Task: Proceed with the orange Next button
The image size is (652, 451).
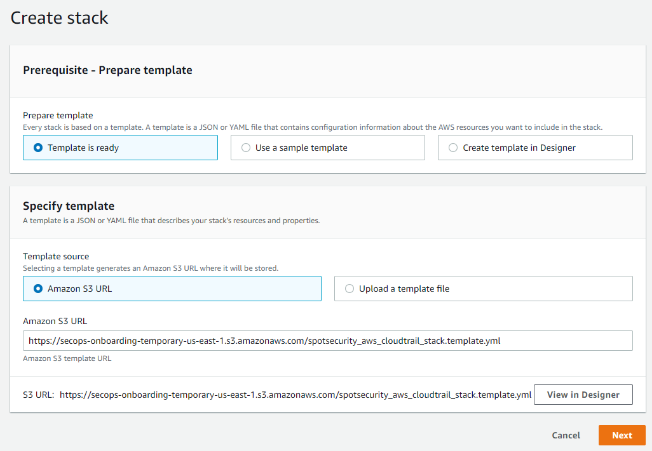Action: click(621, 436)
